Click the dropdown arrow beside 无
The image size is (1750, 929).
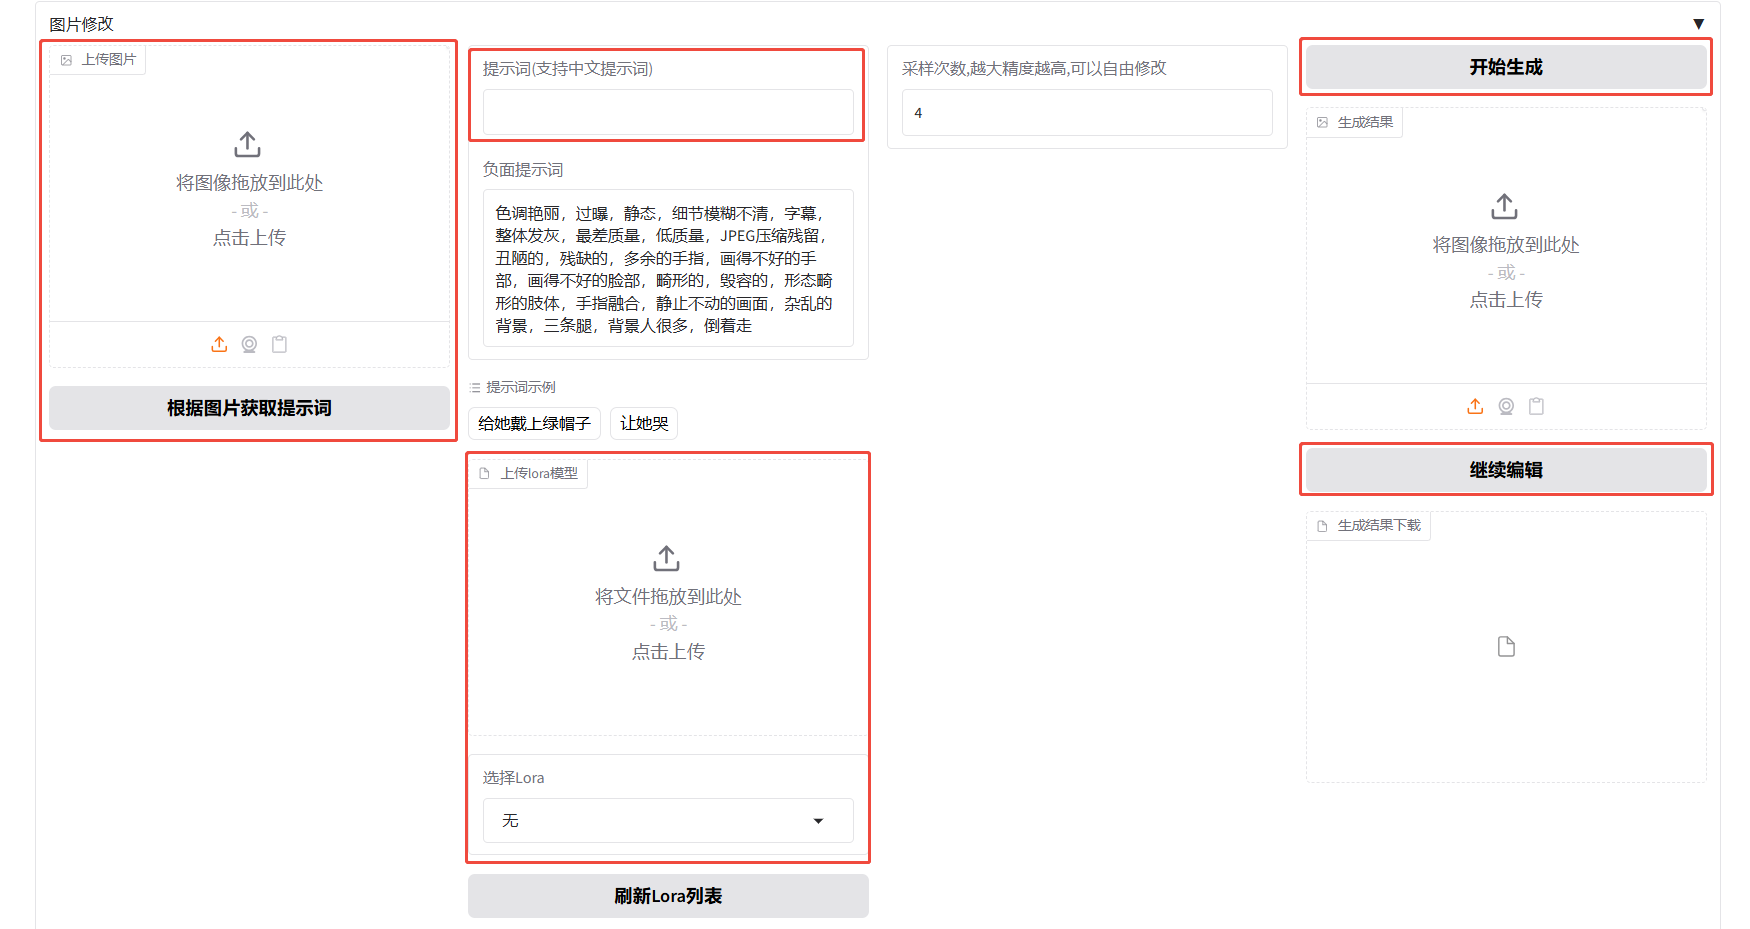818,821
